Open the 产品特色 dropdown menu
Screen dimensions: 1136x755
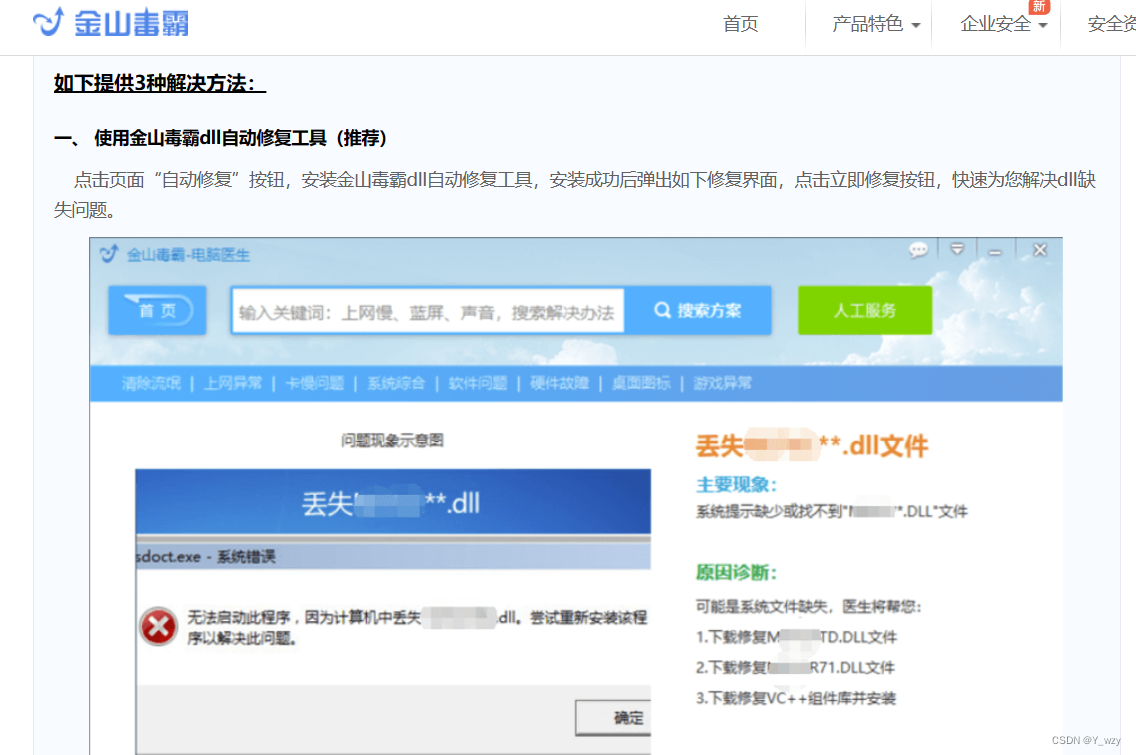pos(864,24)
